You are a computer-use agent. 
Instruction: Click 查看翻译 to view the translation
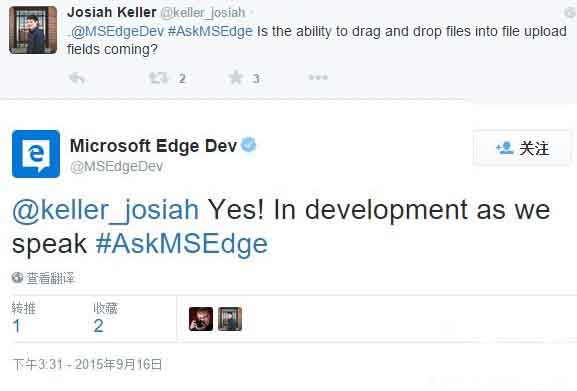(x=50, y=278)
